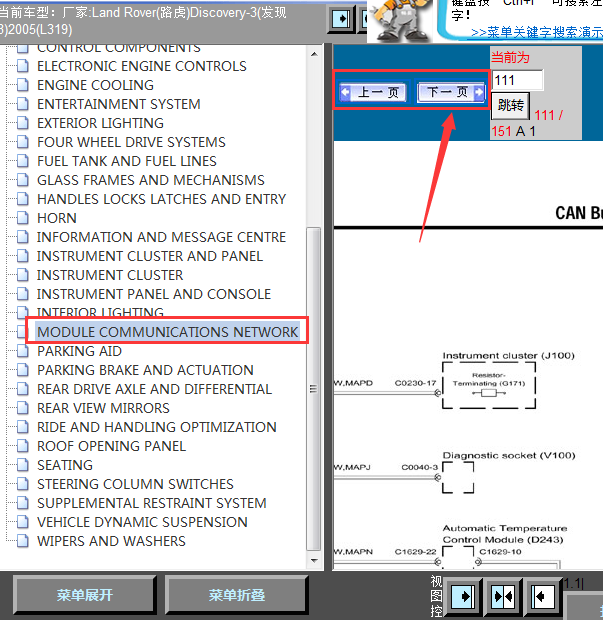Image resolution: width=603 pixels, height=620 pixels.
Task: Click the PARKING AID document icon
Action: tap(23, 351)
